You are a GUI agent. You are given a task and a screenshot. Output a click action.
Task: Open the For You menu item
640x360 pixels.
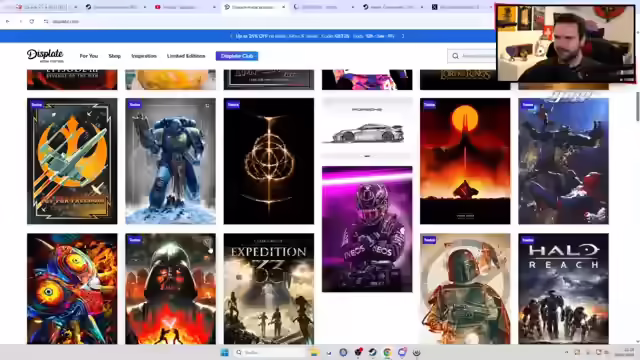coord(89,56)
